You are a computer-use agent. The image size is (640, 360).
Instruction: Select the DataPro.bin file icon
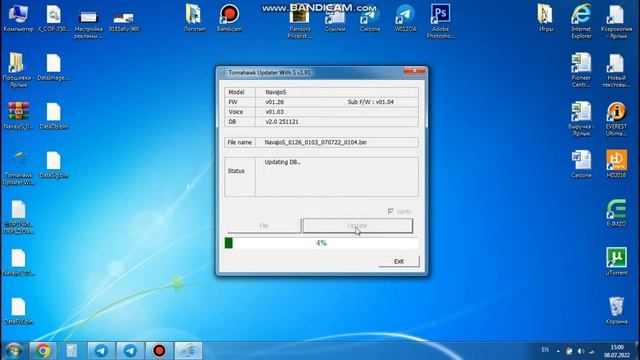click(18, 311)
